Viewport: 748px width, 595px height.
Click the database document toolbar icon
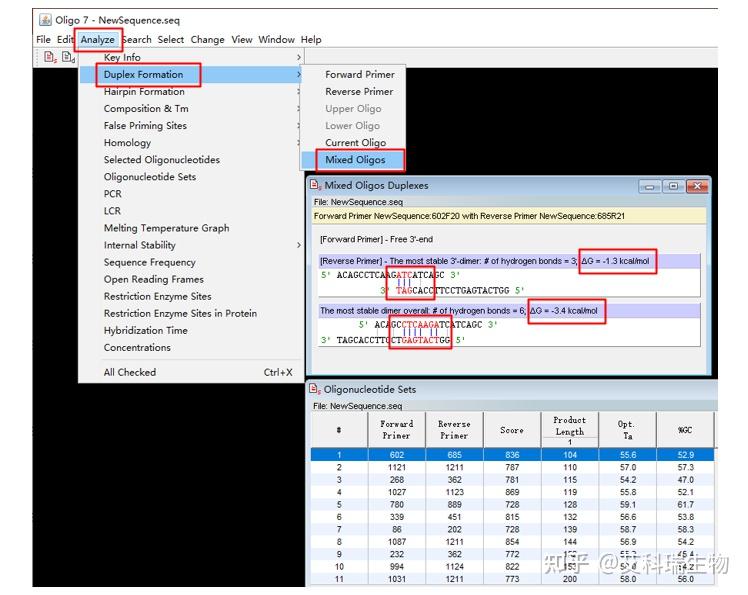pos(68,57)
